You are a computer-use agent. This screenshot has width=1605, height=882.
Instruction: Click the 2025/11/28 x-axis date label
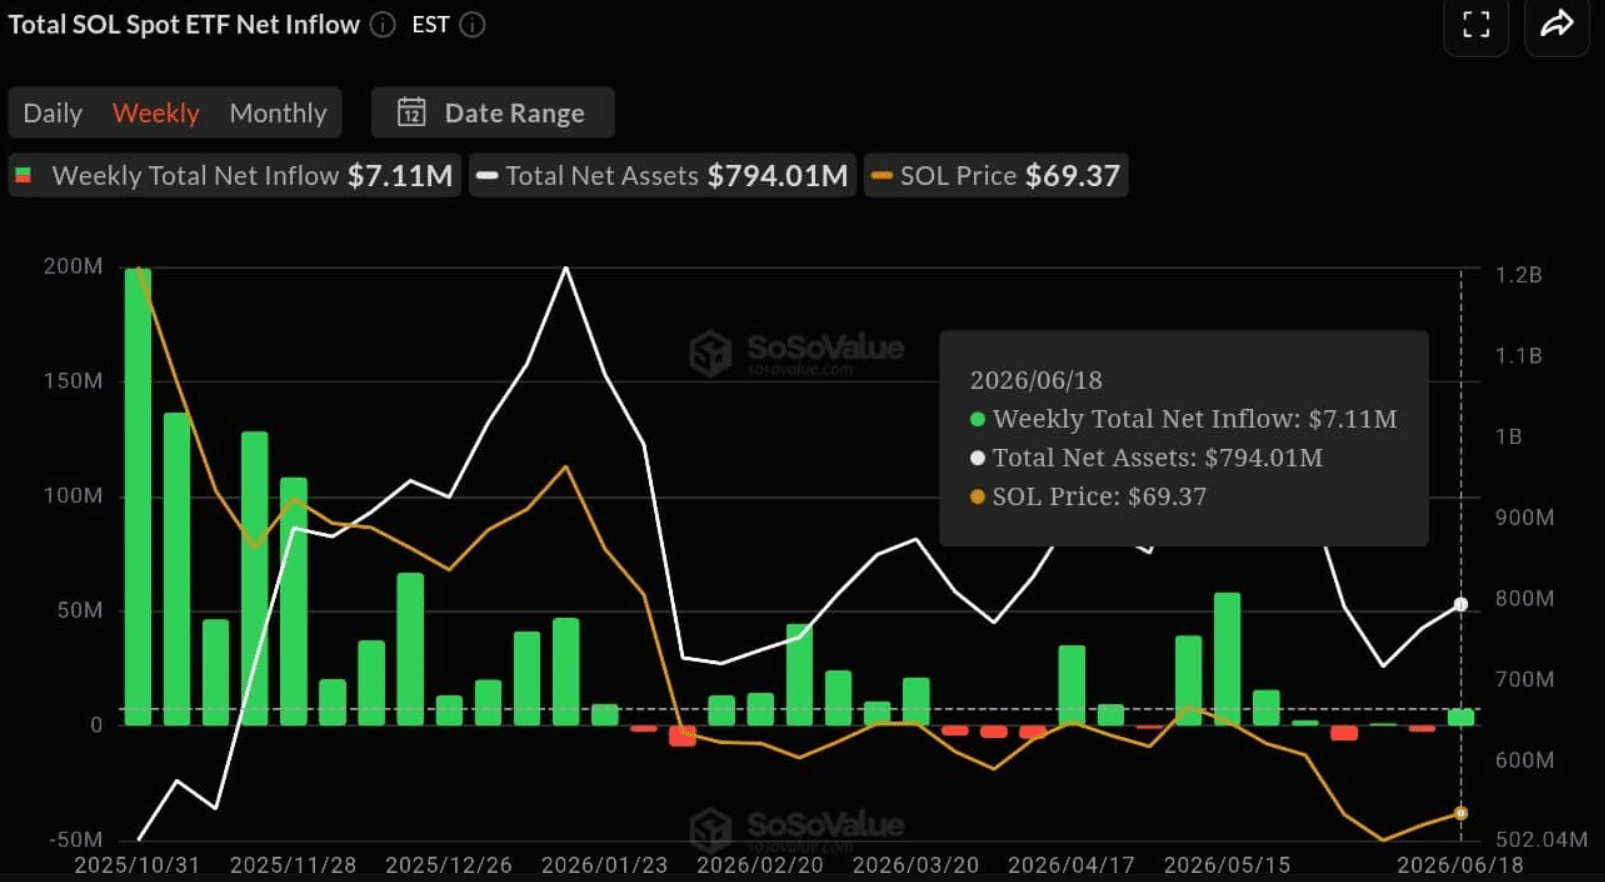[x=293, y=865]
